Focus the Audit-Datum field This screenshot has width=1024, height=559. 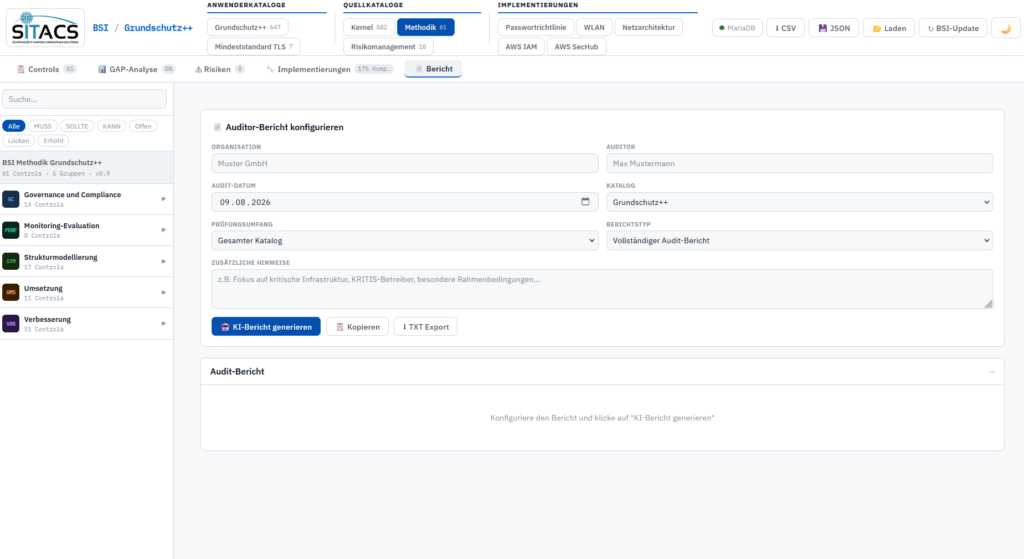tap(405, 202)
